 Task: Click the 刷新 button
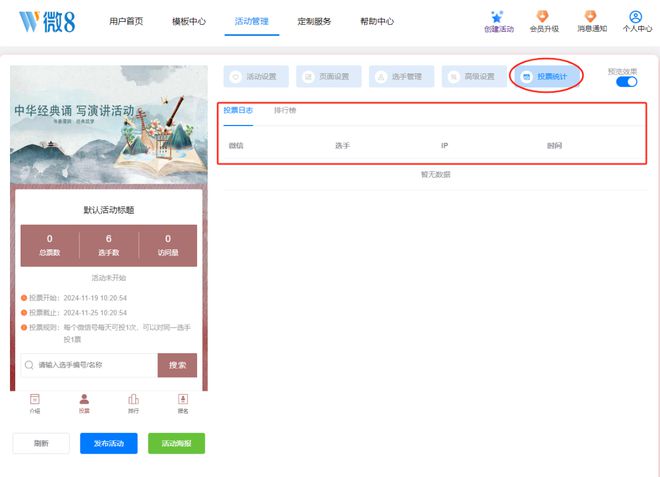[41, 443]
